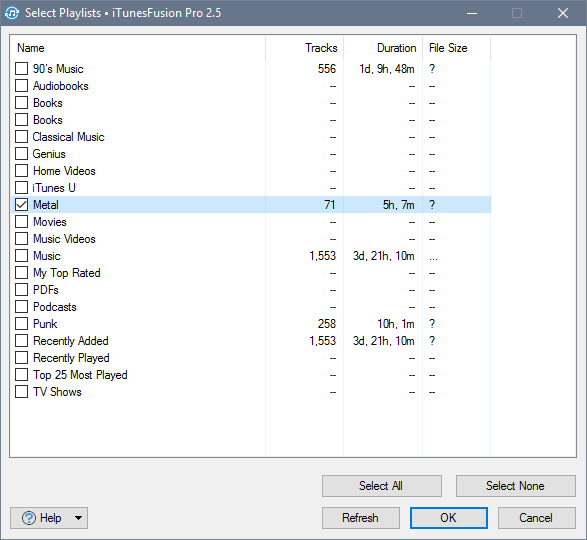This screenshot has height=540, width=587.
Task: Click the Genius playlist name
Action: tap(49, 154)
